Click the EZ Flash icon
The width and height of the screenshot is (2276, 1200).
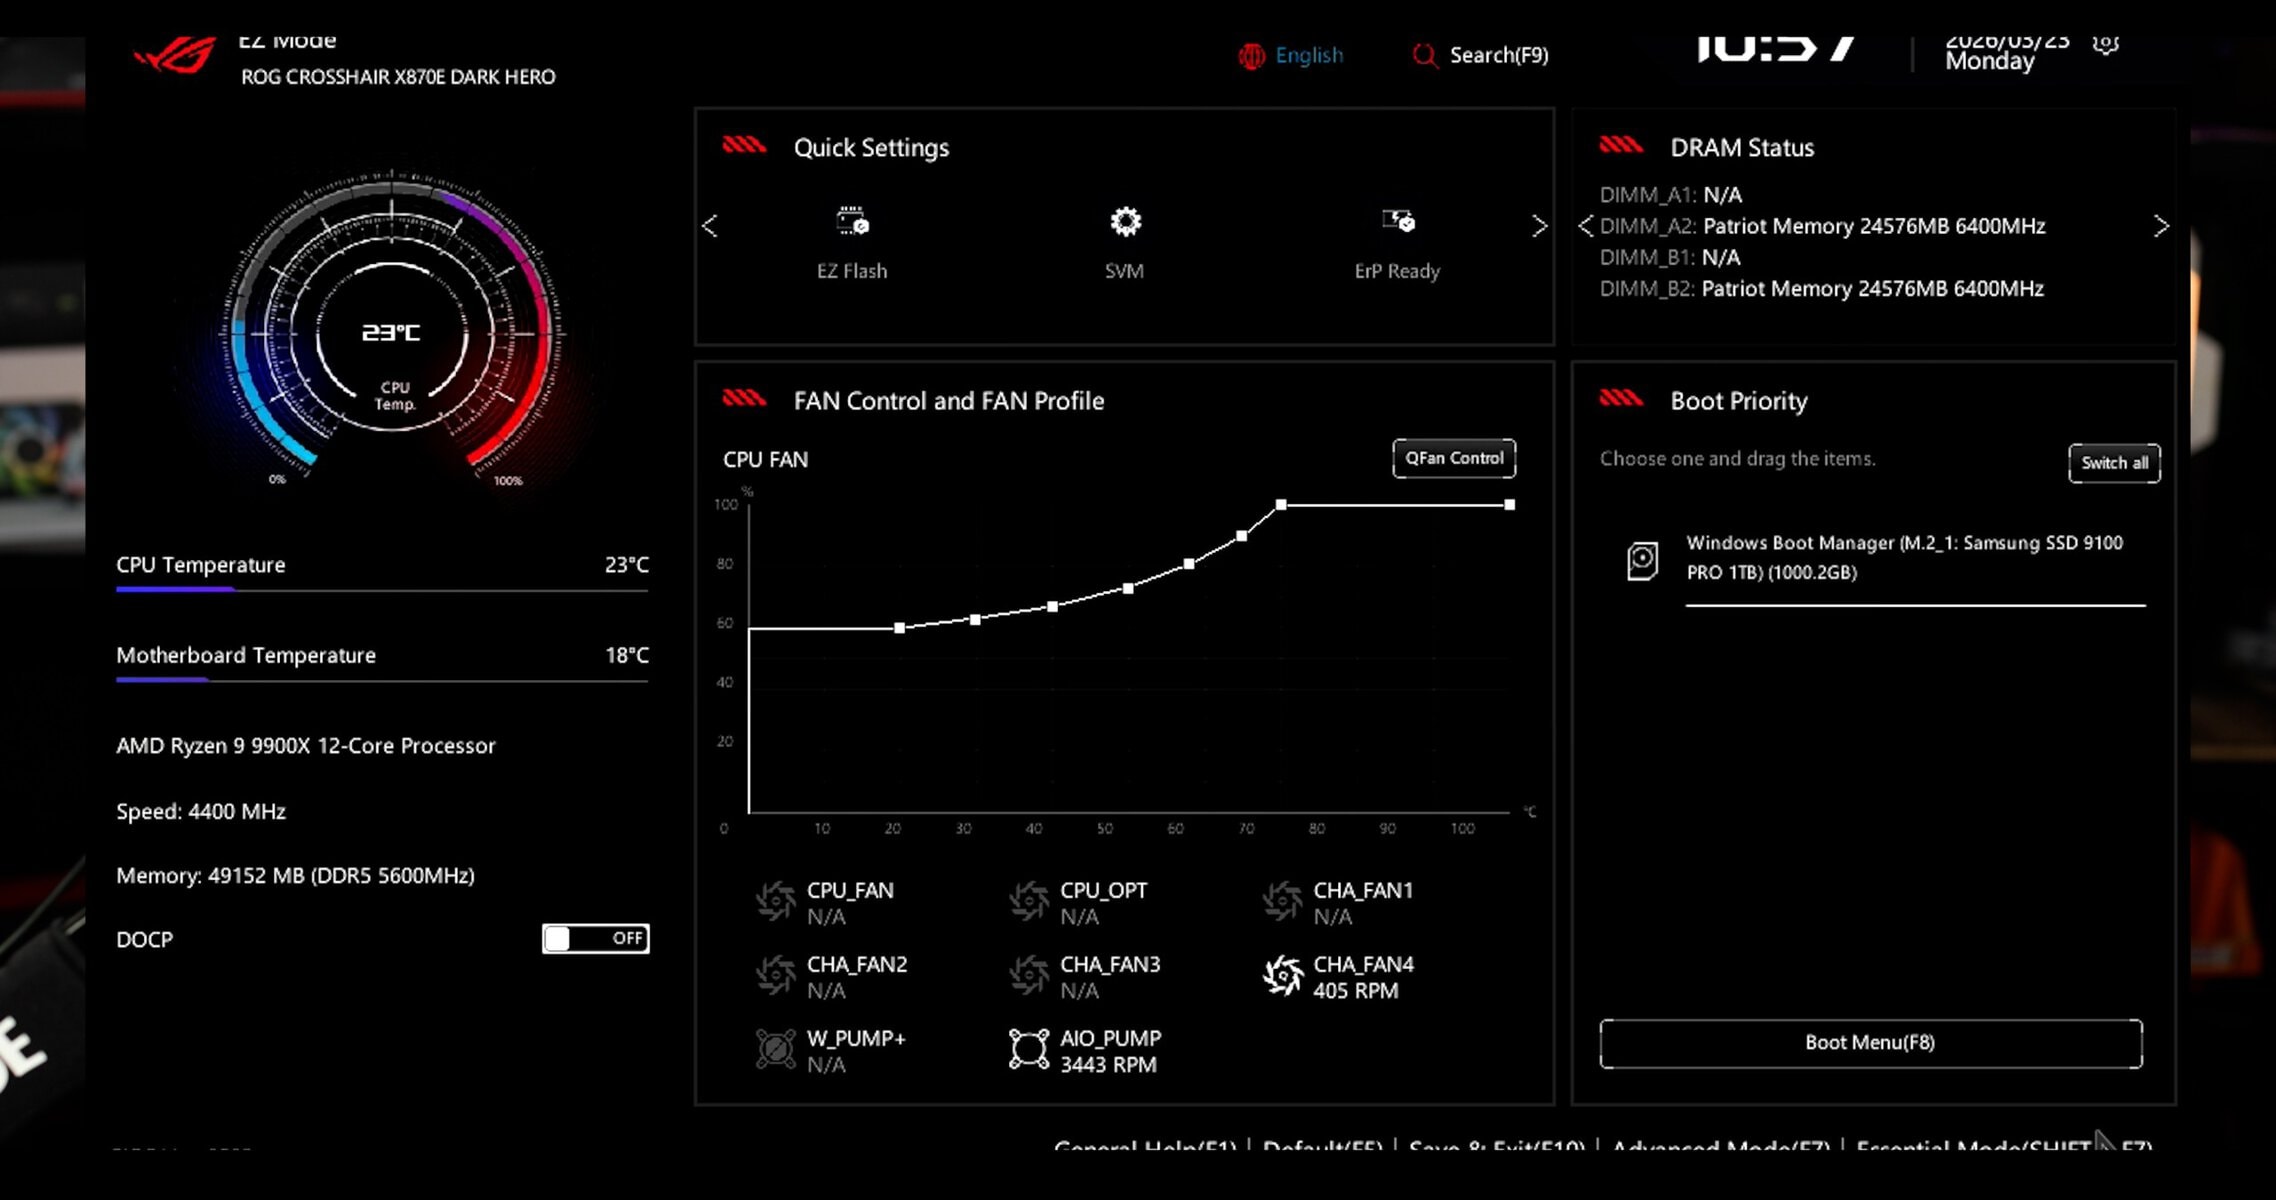(x=852, y=221)
